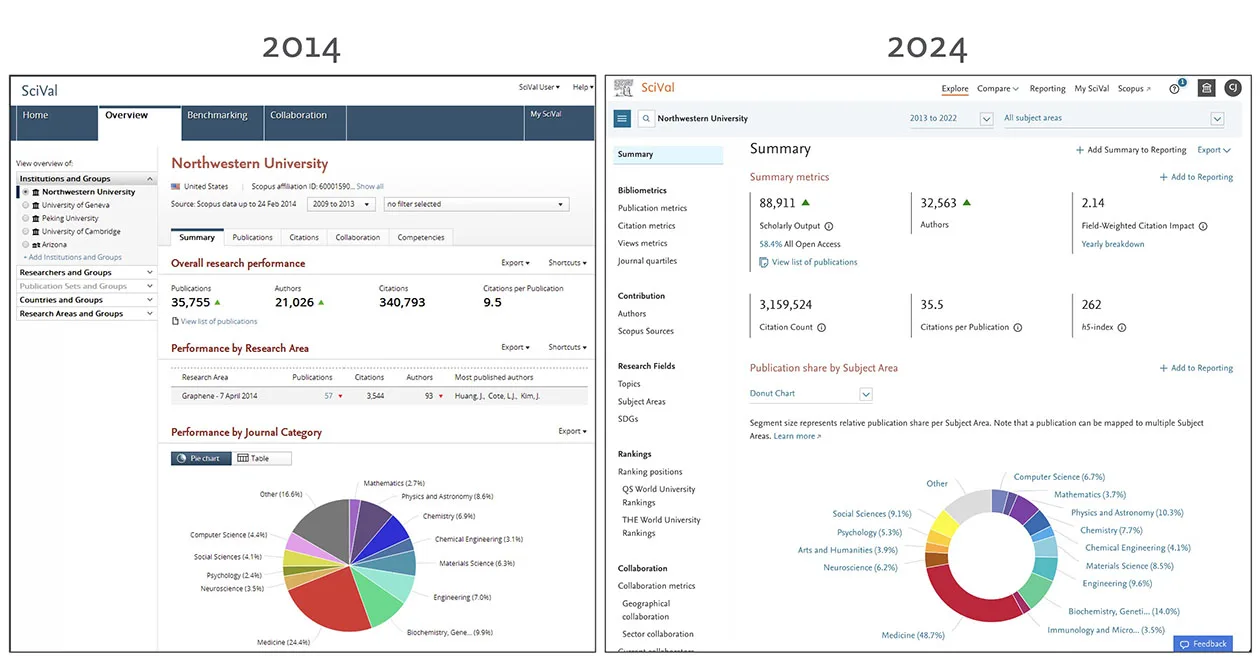Click the hamburger menu icon in the 2024 sidebar
The image size is (1260, 663).
pos(622,118)
